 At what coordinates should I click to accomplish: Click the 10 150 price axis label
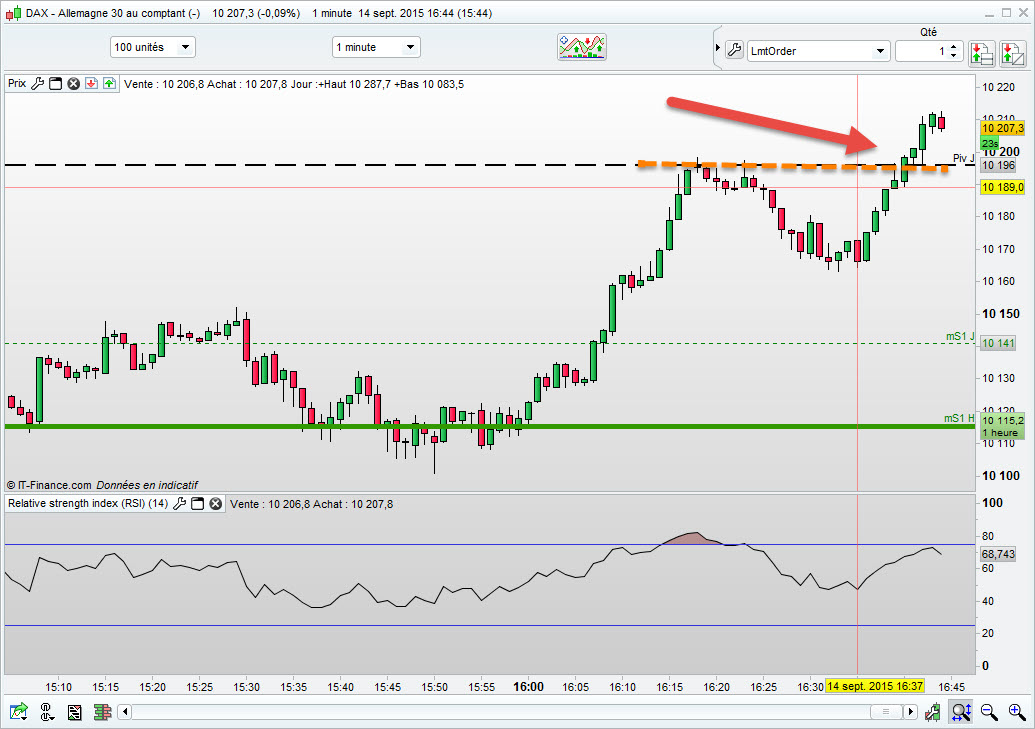point(1001,314)
